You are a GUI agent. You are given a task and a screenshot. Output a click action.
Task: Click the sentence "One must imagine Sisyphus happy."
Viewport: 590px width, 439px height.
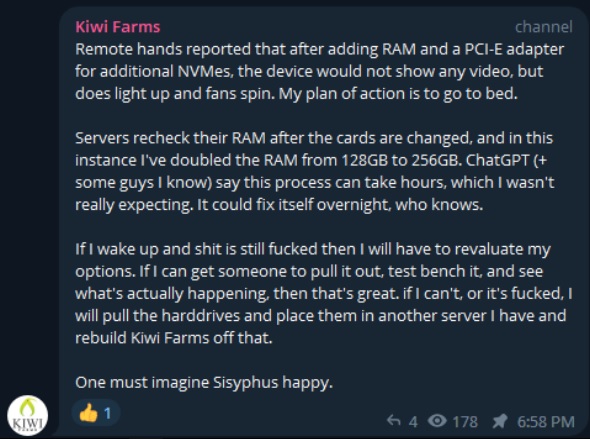coord(204,383)
